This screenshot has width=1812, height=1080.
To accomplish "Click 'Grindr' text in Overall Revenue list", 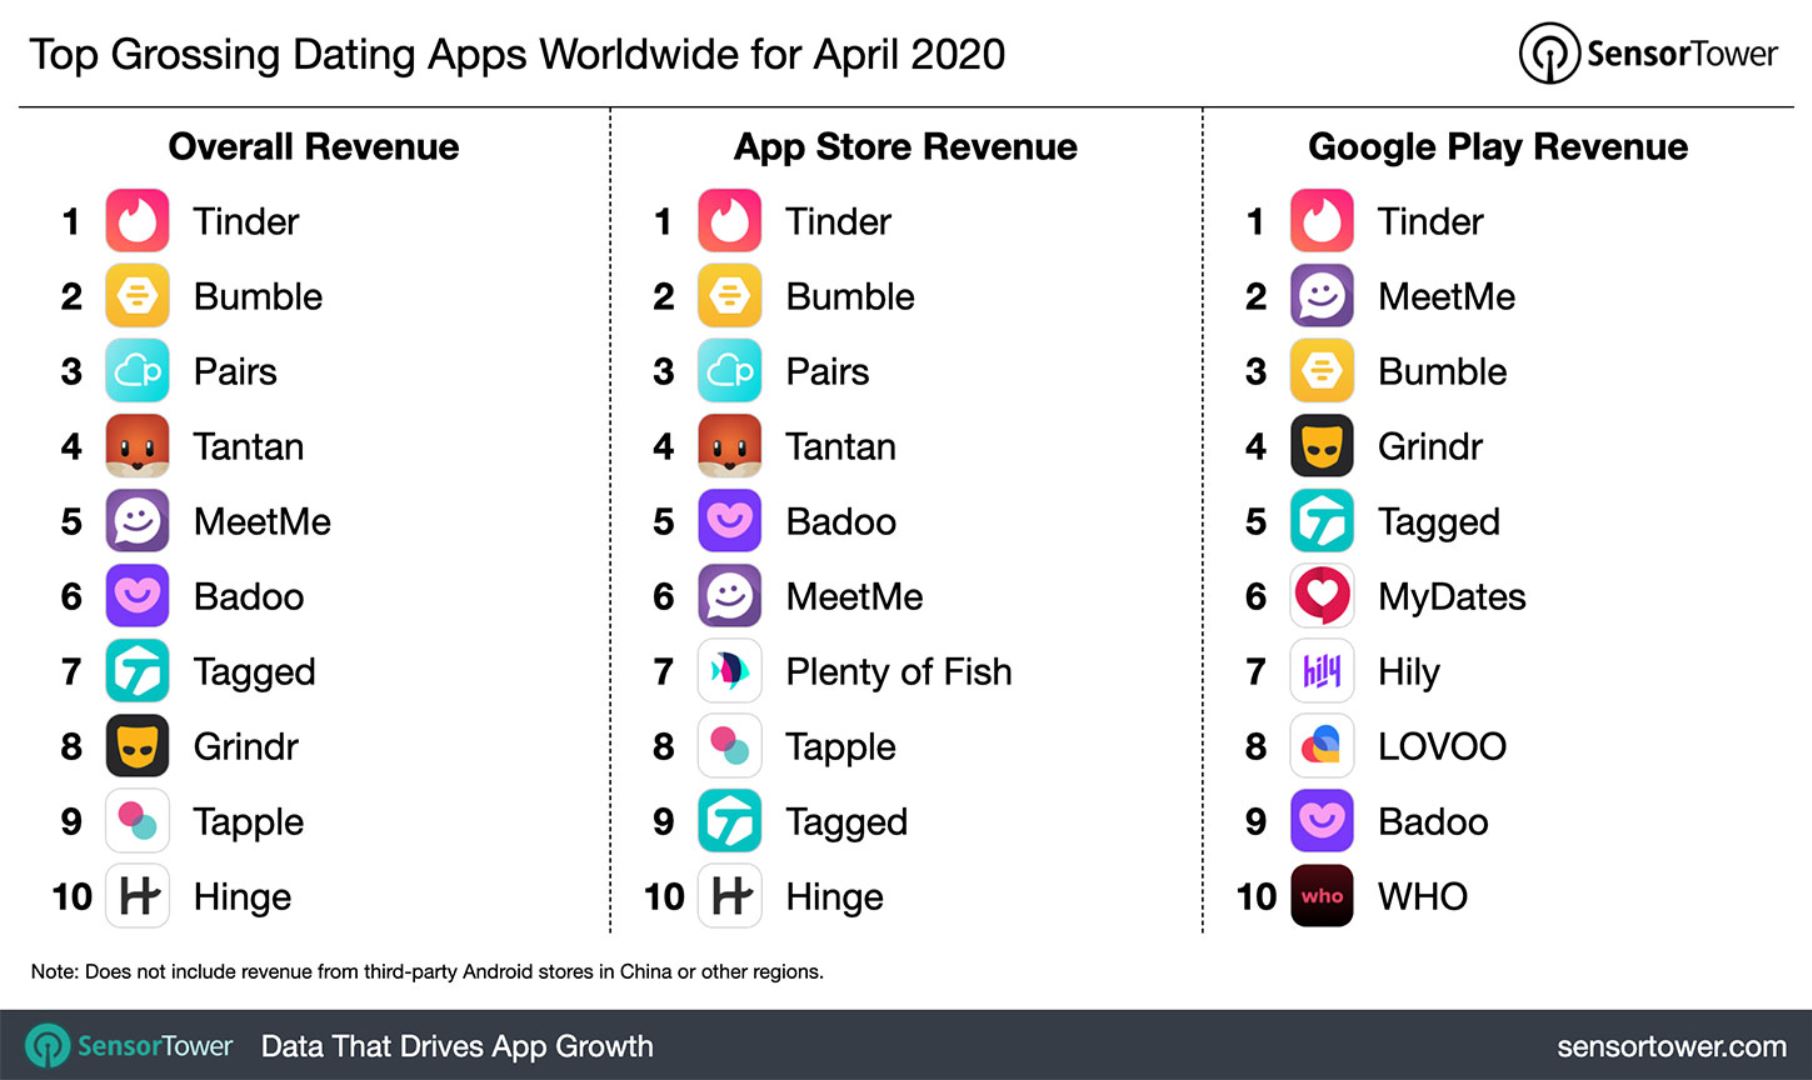I will coord(246,746).
